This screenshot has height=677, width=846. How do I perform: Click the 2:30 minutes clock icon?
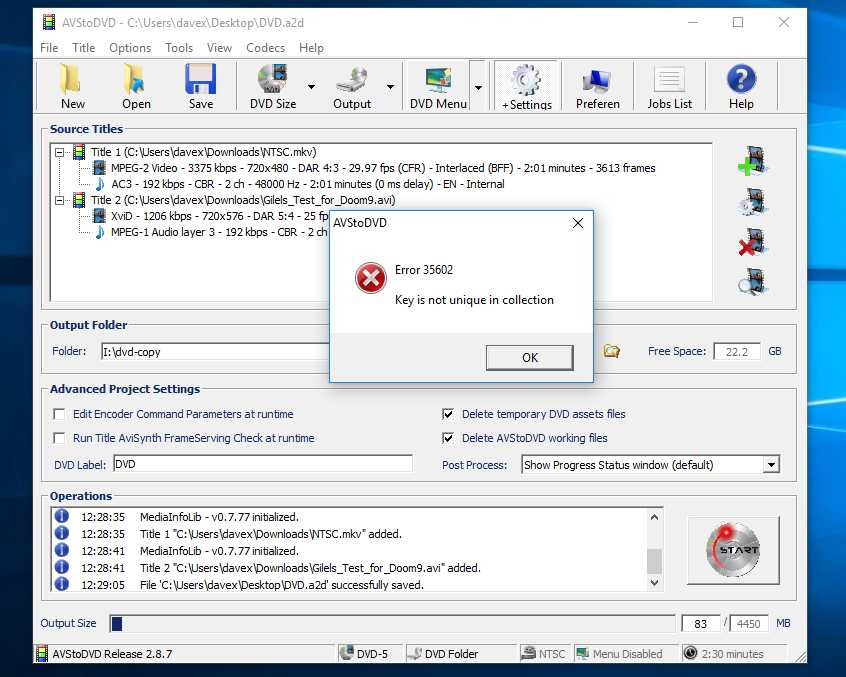tap(690, 653)
